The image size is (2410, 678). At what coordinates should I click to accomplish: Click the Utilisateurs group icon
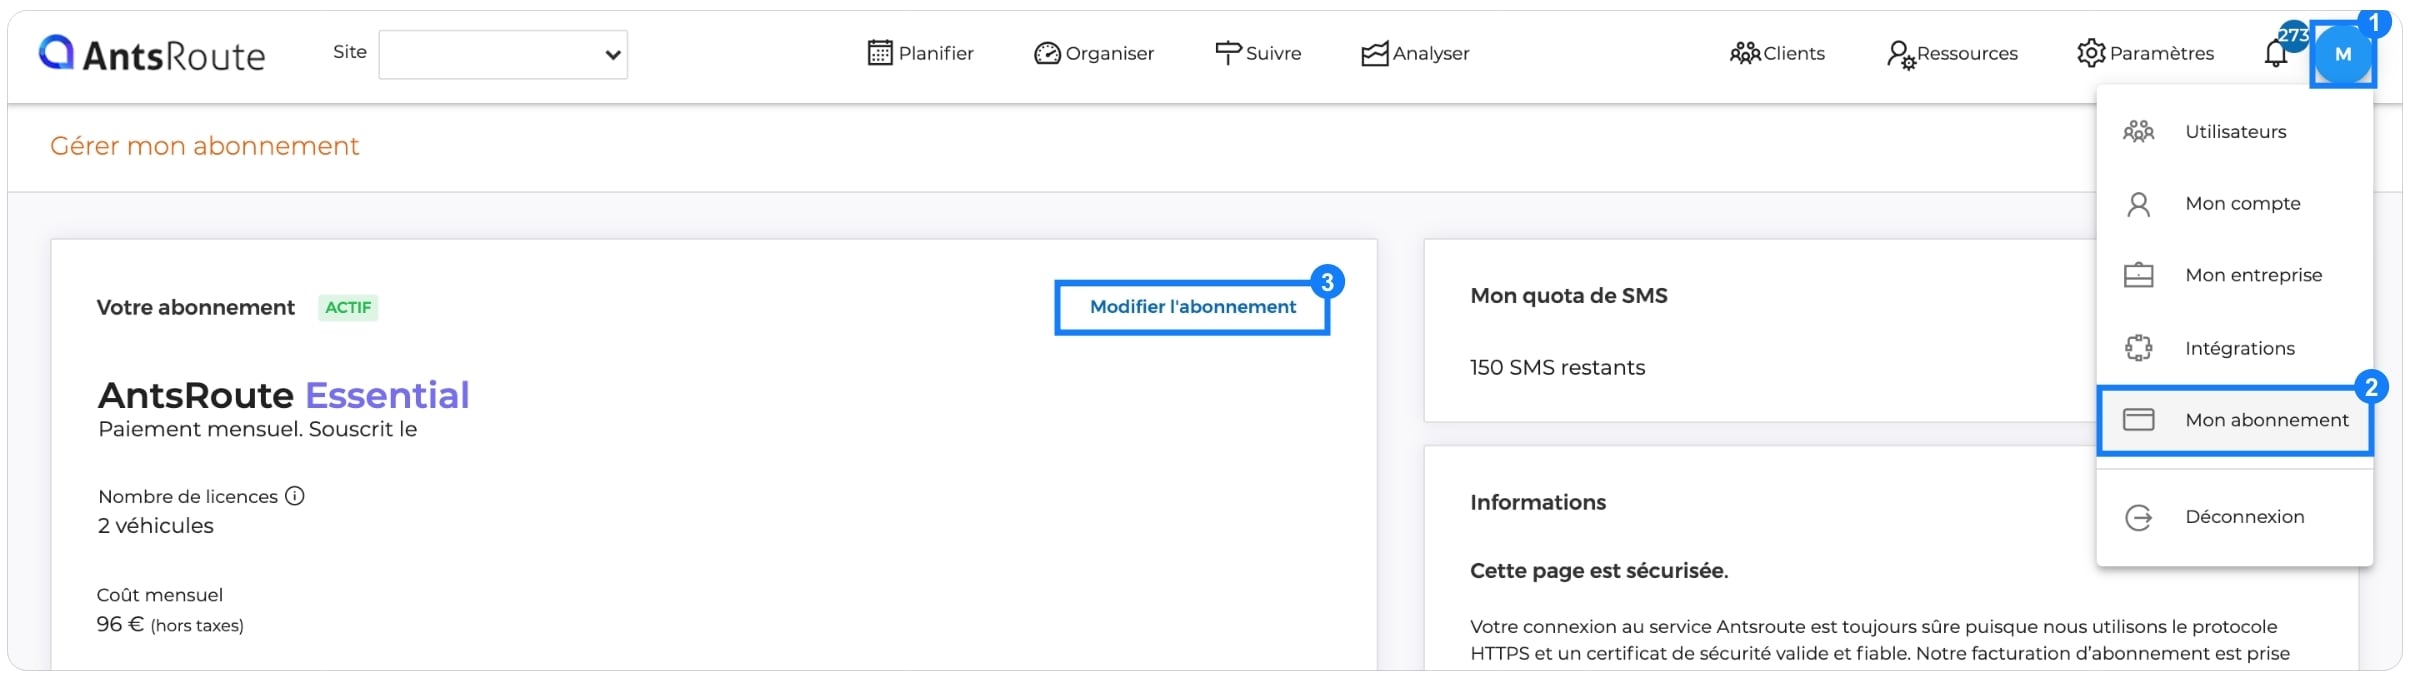[2139, 131]
